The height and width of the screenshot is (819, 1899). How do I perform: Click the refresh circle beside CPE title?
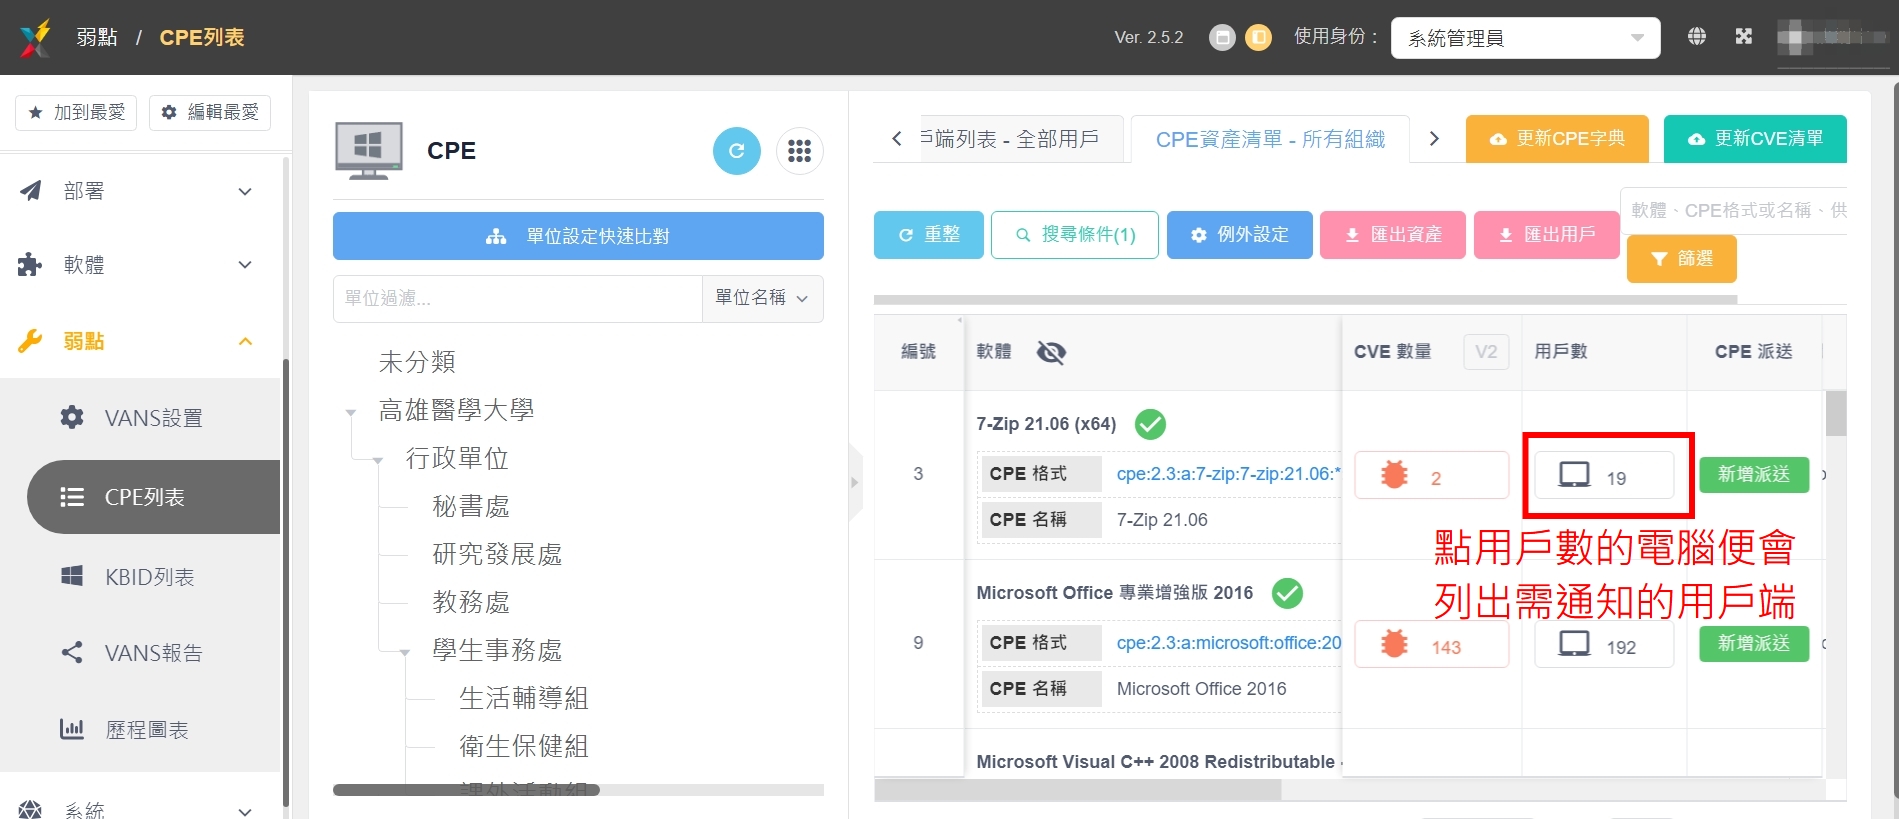[737, 151]
